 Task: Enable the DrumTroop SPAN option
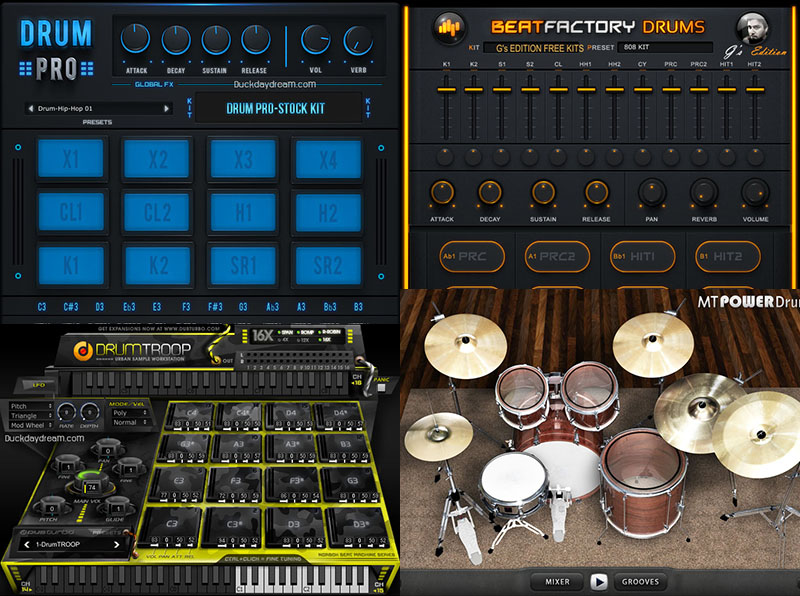point(285,332)
